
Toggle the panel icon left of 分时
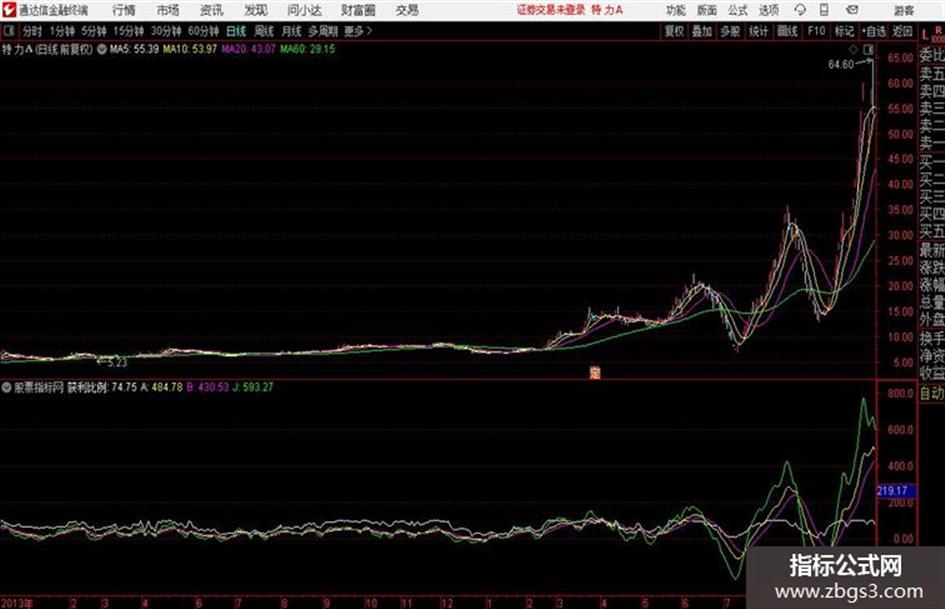point(9,31)
